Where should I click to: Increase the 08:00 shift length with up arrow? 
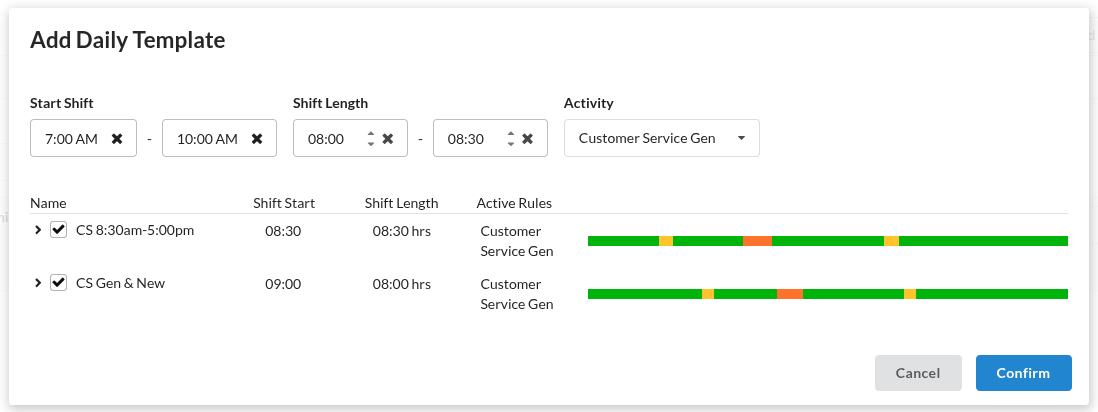[x=371, y=134]
